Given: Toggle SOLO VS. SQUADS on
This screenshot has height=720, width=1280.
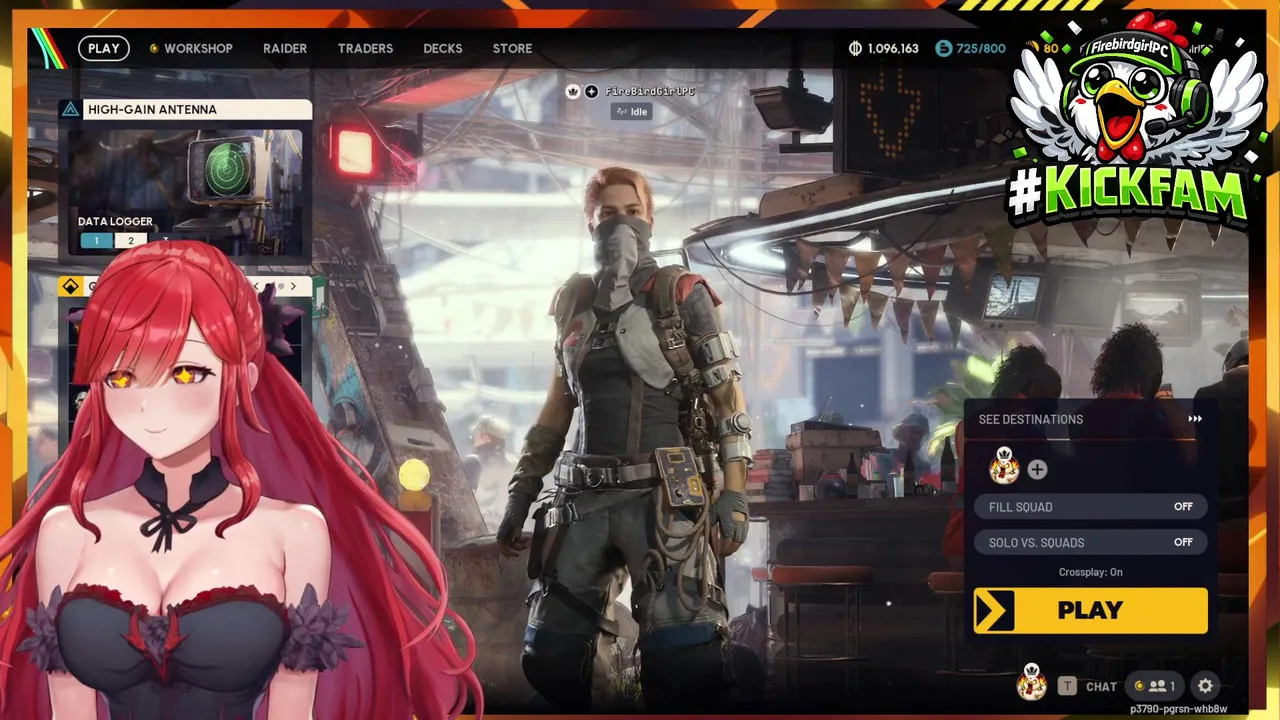Looking at the screenshot, I should 1091,542.
